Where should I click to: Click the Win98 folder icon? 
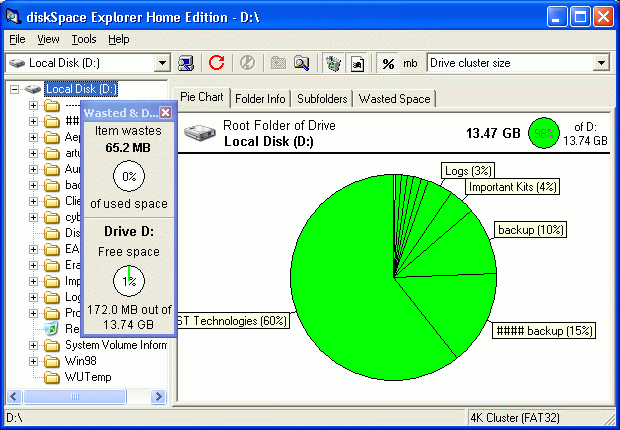pos(51,361)
